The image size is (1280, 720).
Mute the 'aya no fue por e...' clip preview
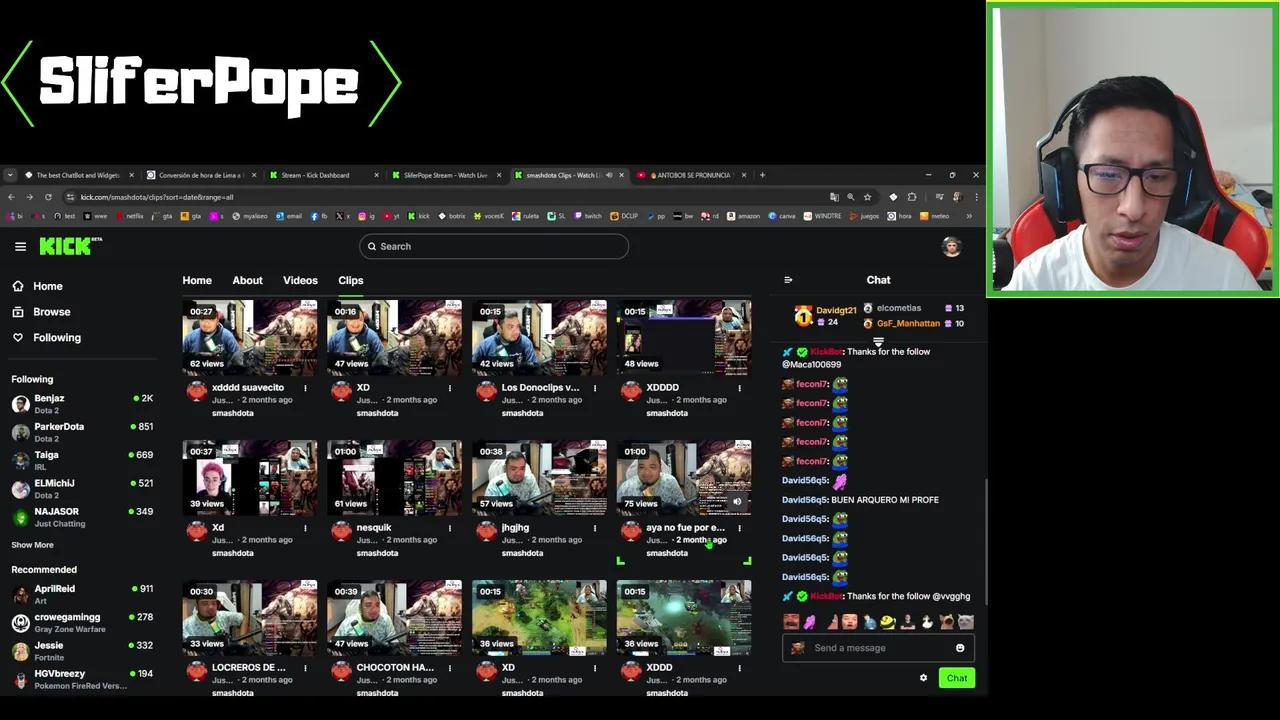point(737,502)
